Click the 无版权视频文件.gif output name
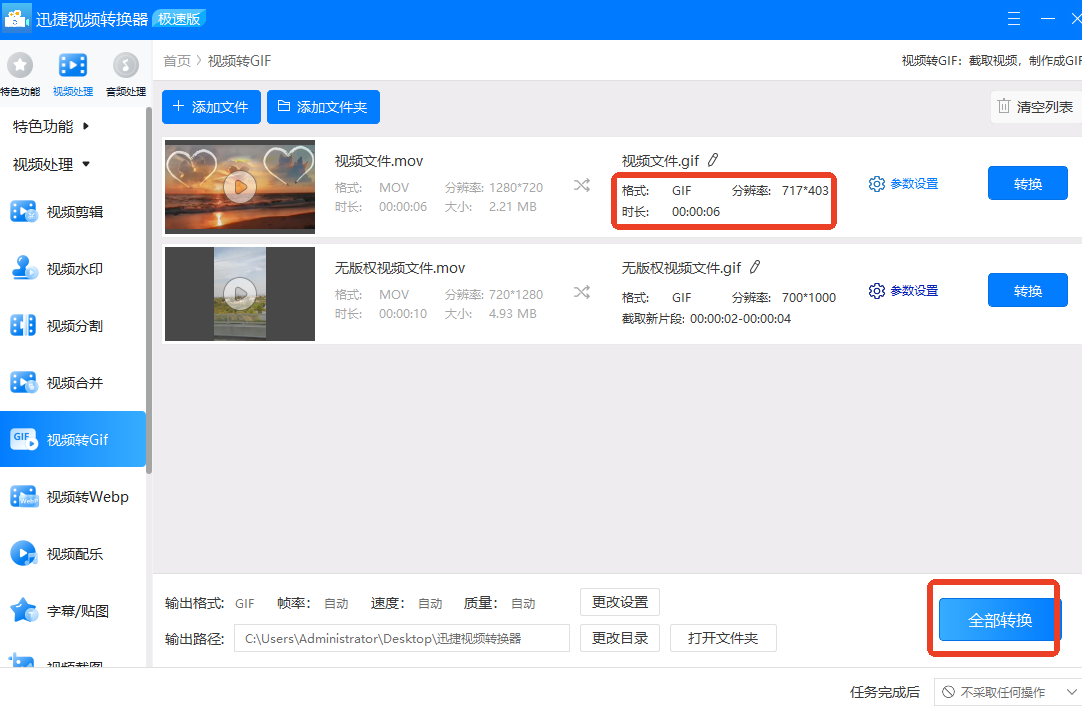This screenshot has width=1082, height=710. (681, 268)
